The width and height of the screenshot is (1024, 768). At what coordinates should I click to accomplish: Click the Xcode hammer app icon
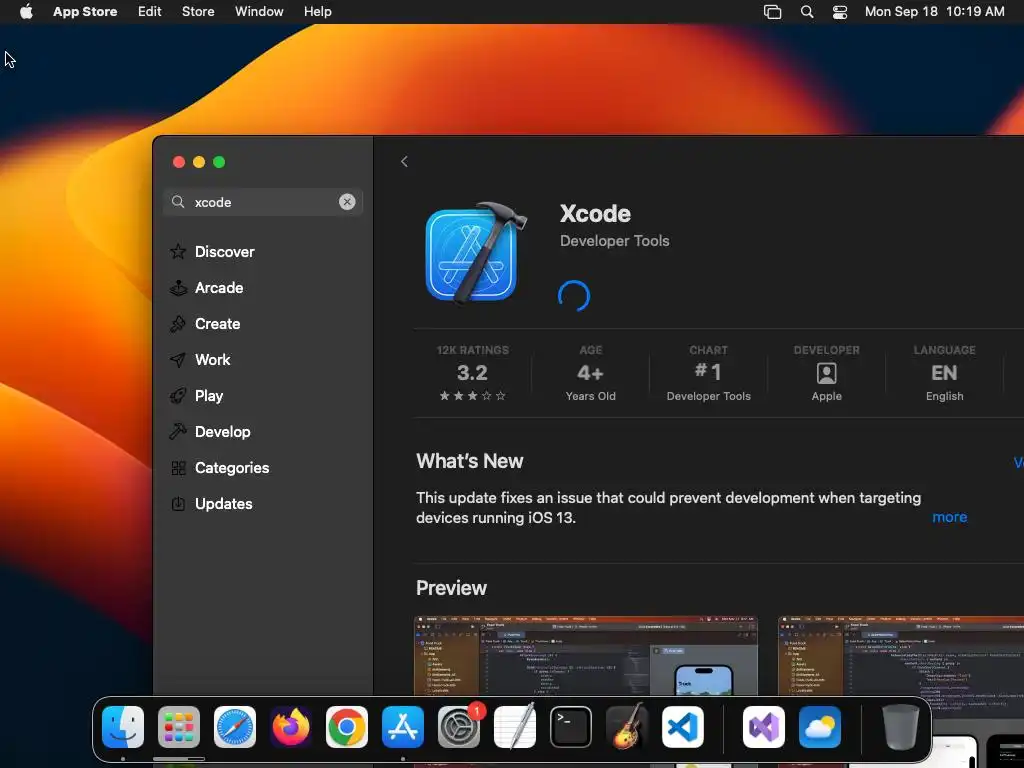pyautogui.click(x=475, y=253)
